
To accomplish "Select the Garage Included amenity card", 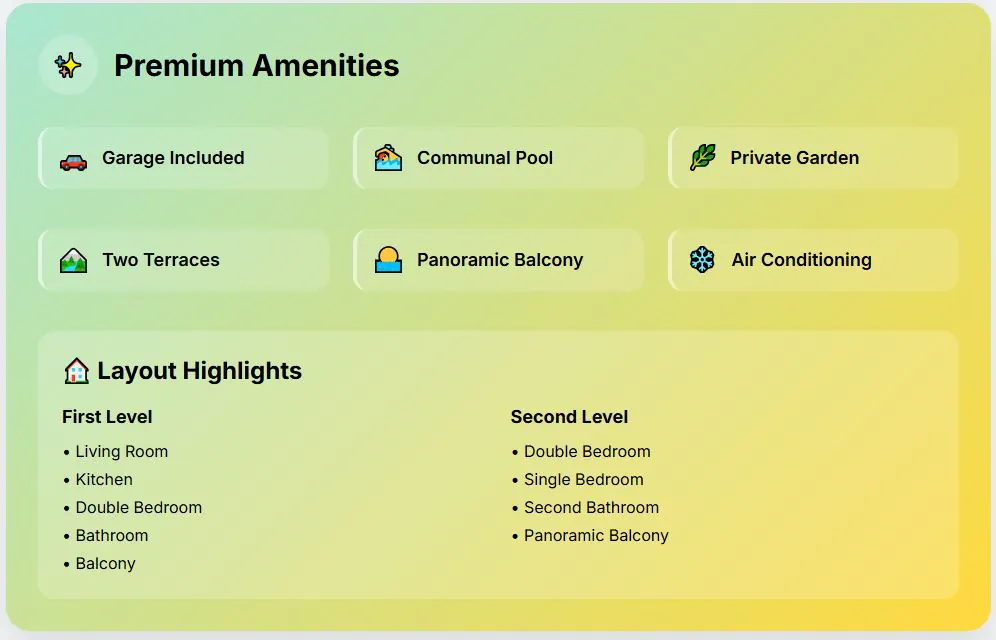I will click(x=184, y=158).
